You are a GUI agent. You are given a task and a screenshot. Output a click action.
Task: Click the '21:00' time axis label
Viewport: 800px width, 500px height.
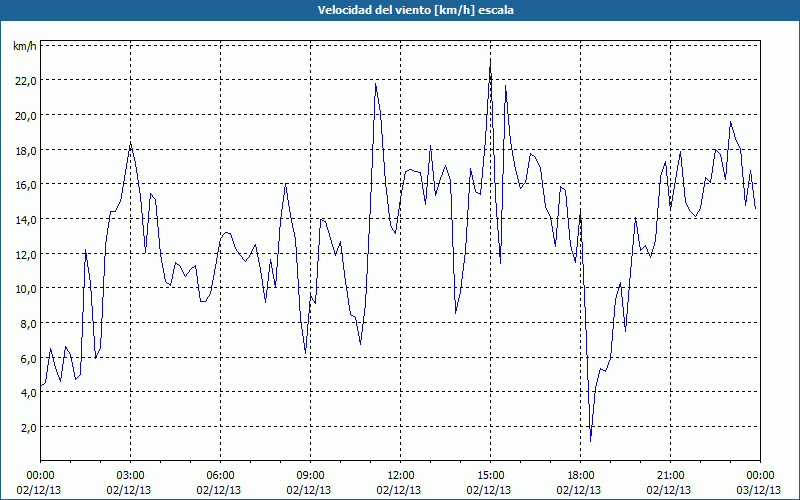pyautogui.click(x=670, y=476)
